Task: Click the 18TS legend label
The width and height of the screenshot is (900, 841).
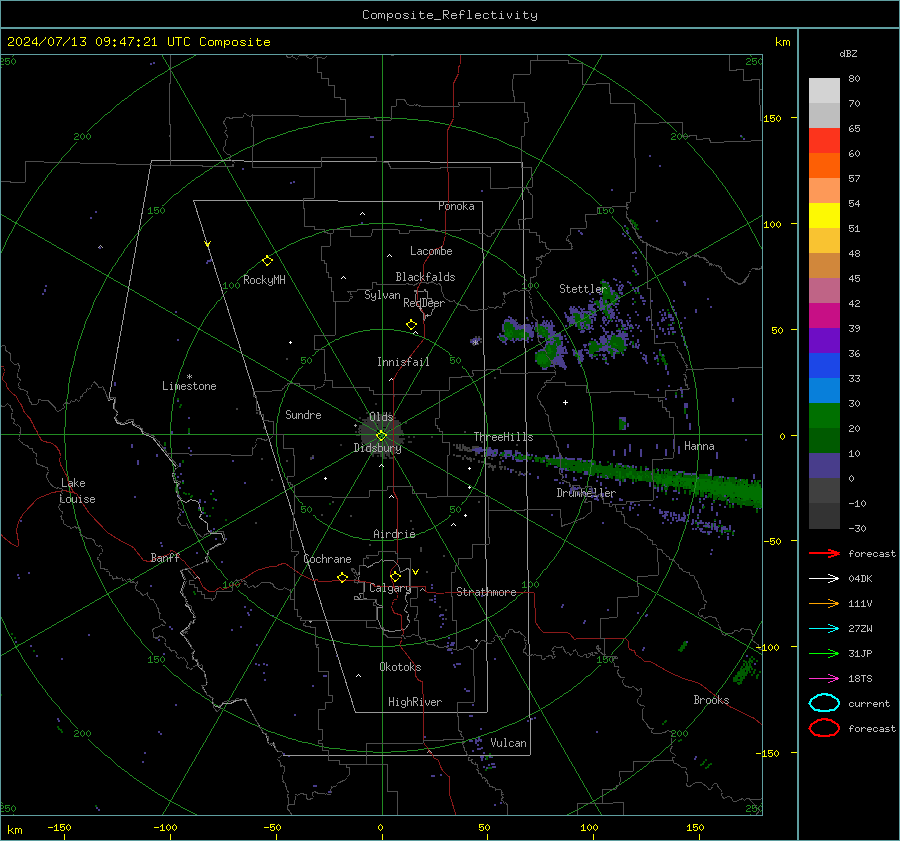Action: 860,679
